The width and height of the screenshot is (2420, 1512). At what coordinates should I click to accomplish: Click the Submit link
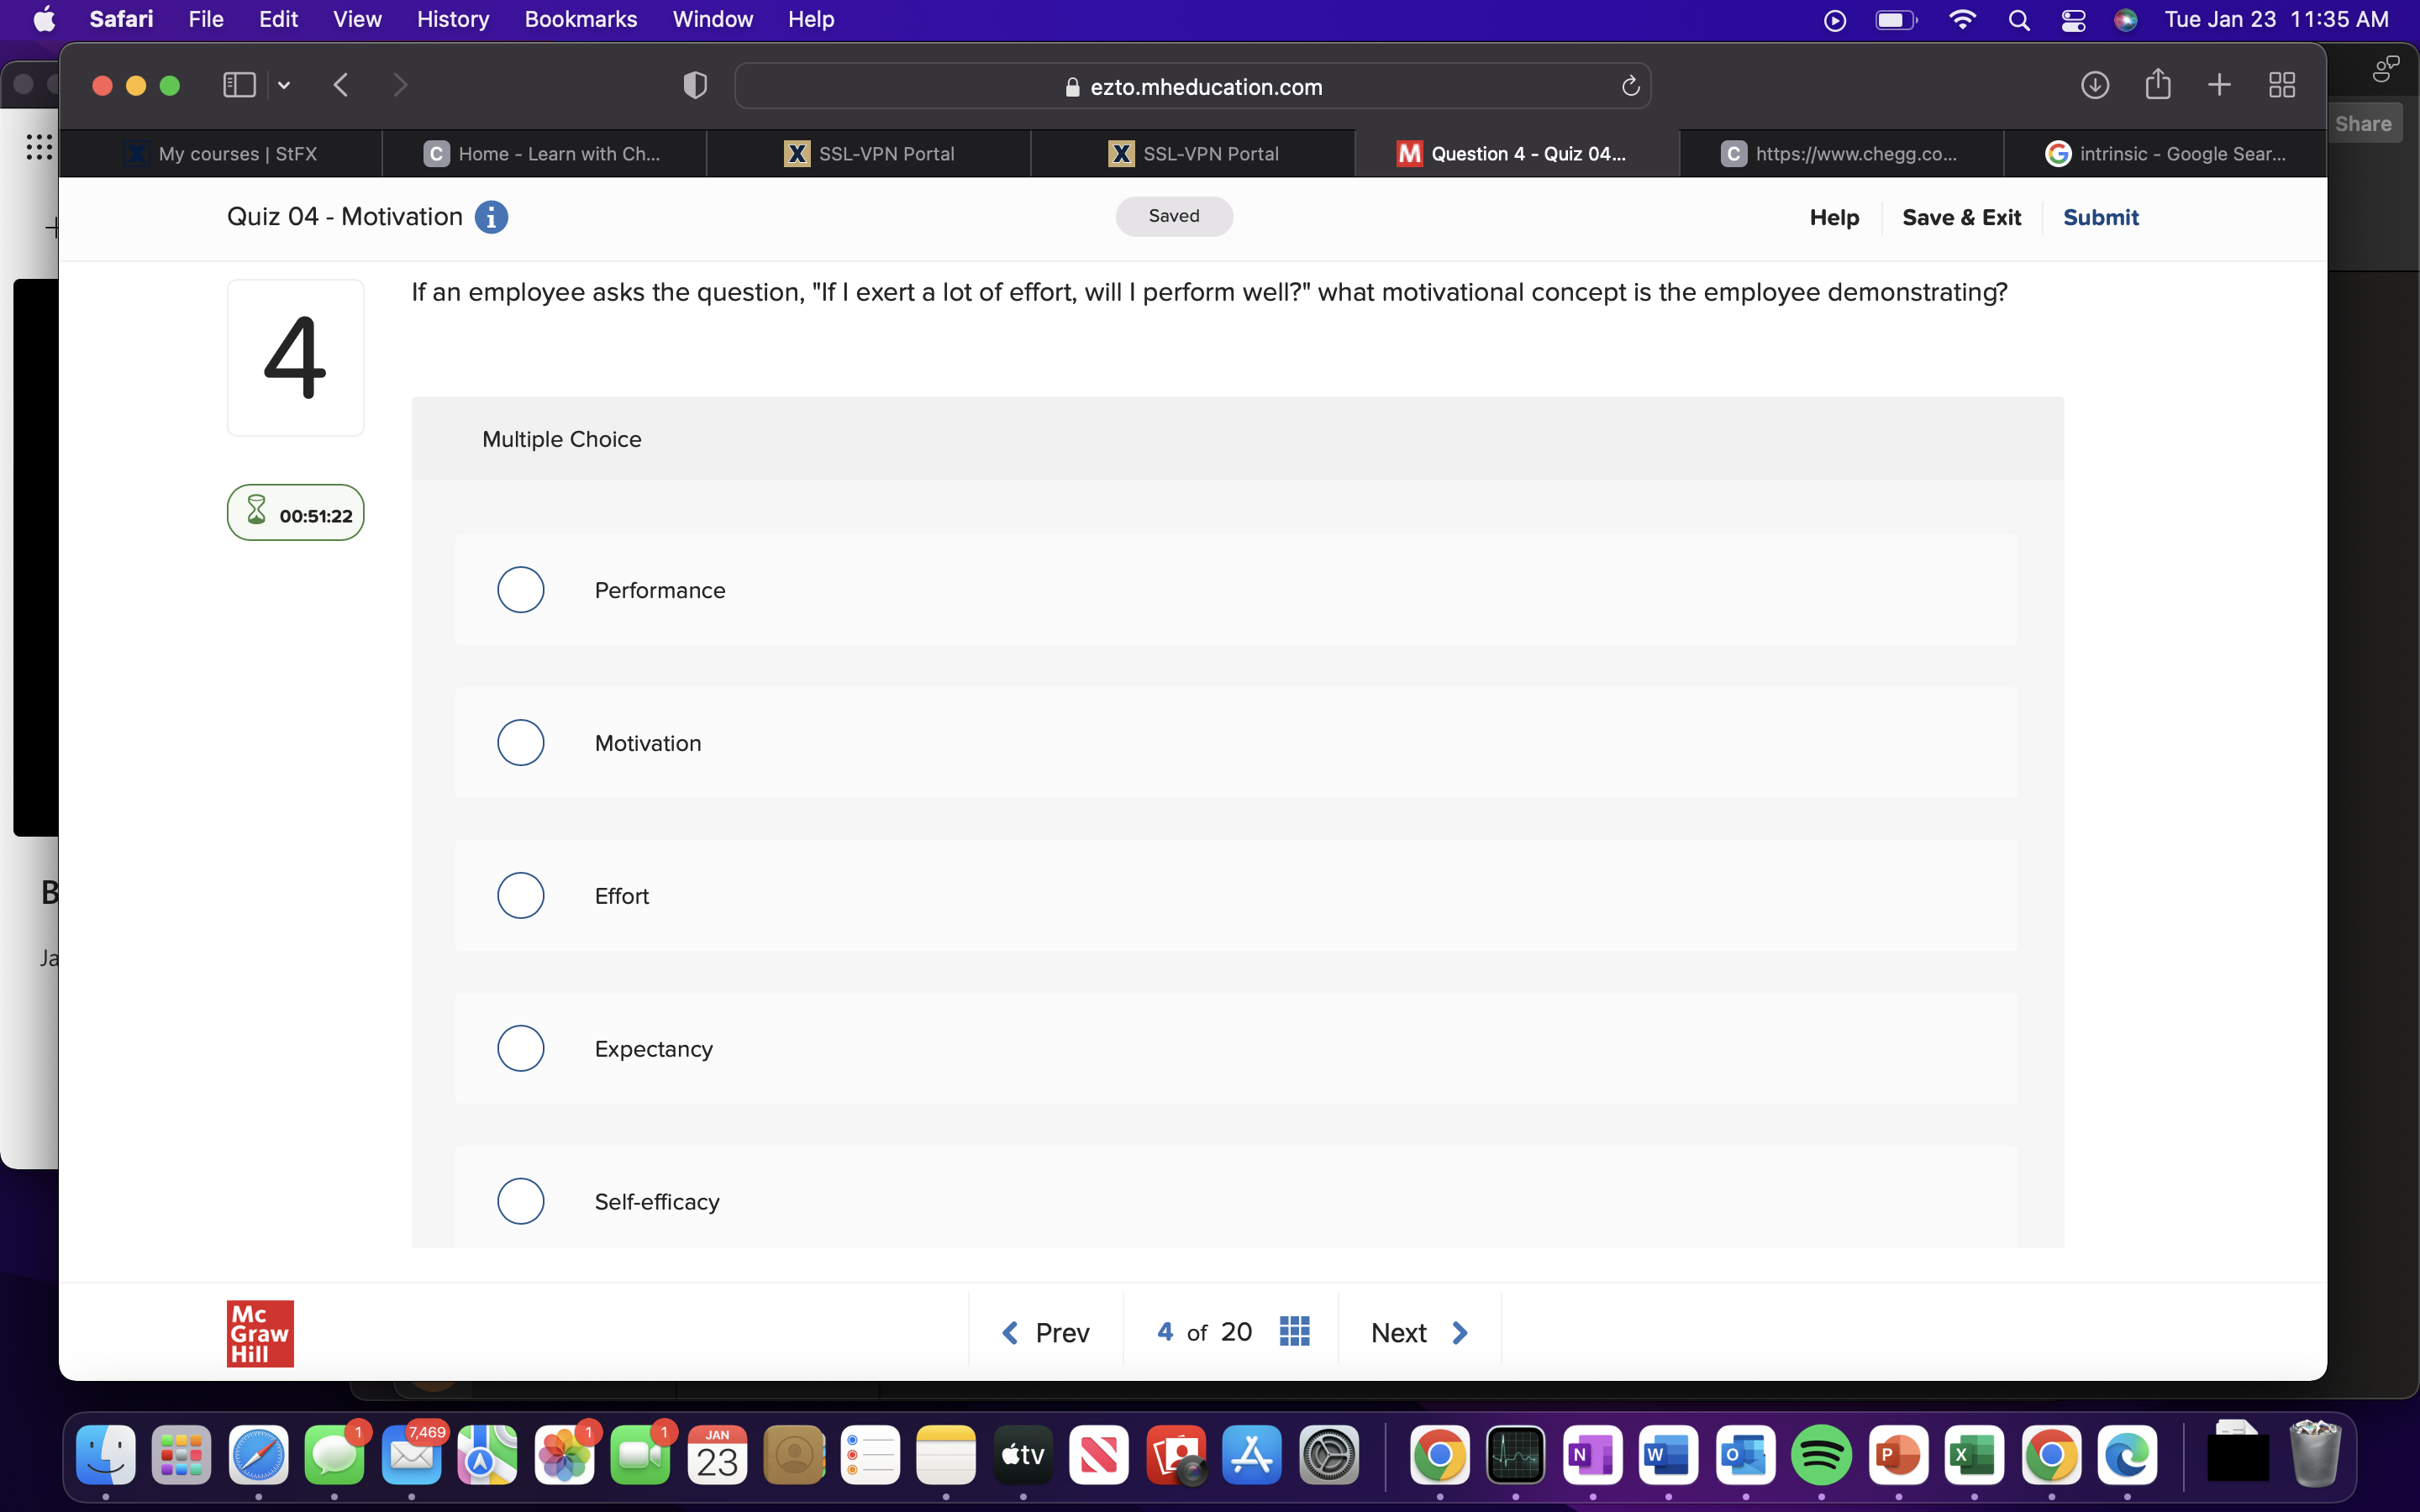[x=2100, y=217]
